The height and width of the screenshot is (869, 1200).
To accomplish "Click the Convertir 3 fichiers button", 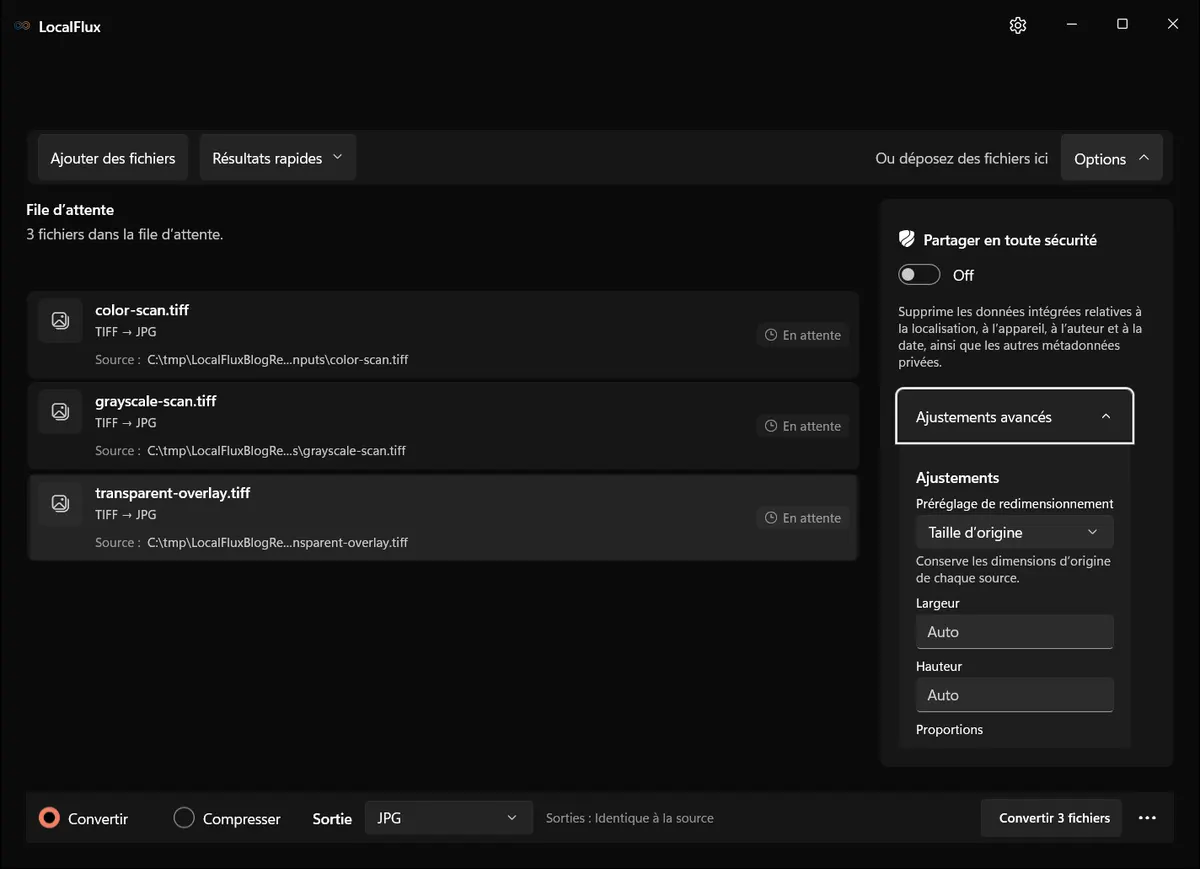I will 1054,818.
